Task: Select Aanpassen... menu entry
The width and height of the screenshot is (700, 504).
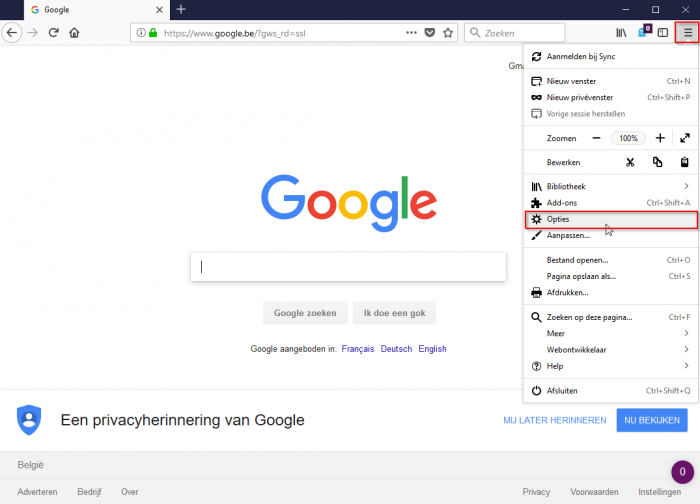Action: click(610, 235)
